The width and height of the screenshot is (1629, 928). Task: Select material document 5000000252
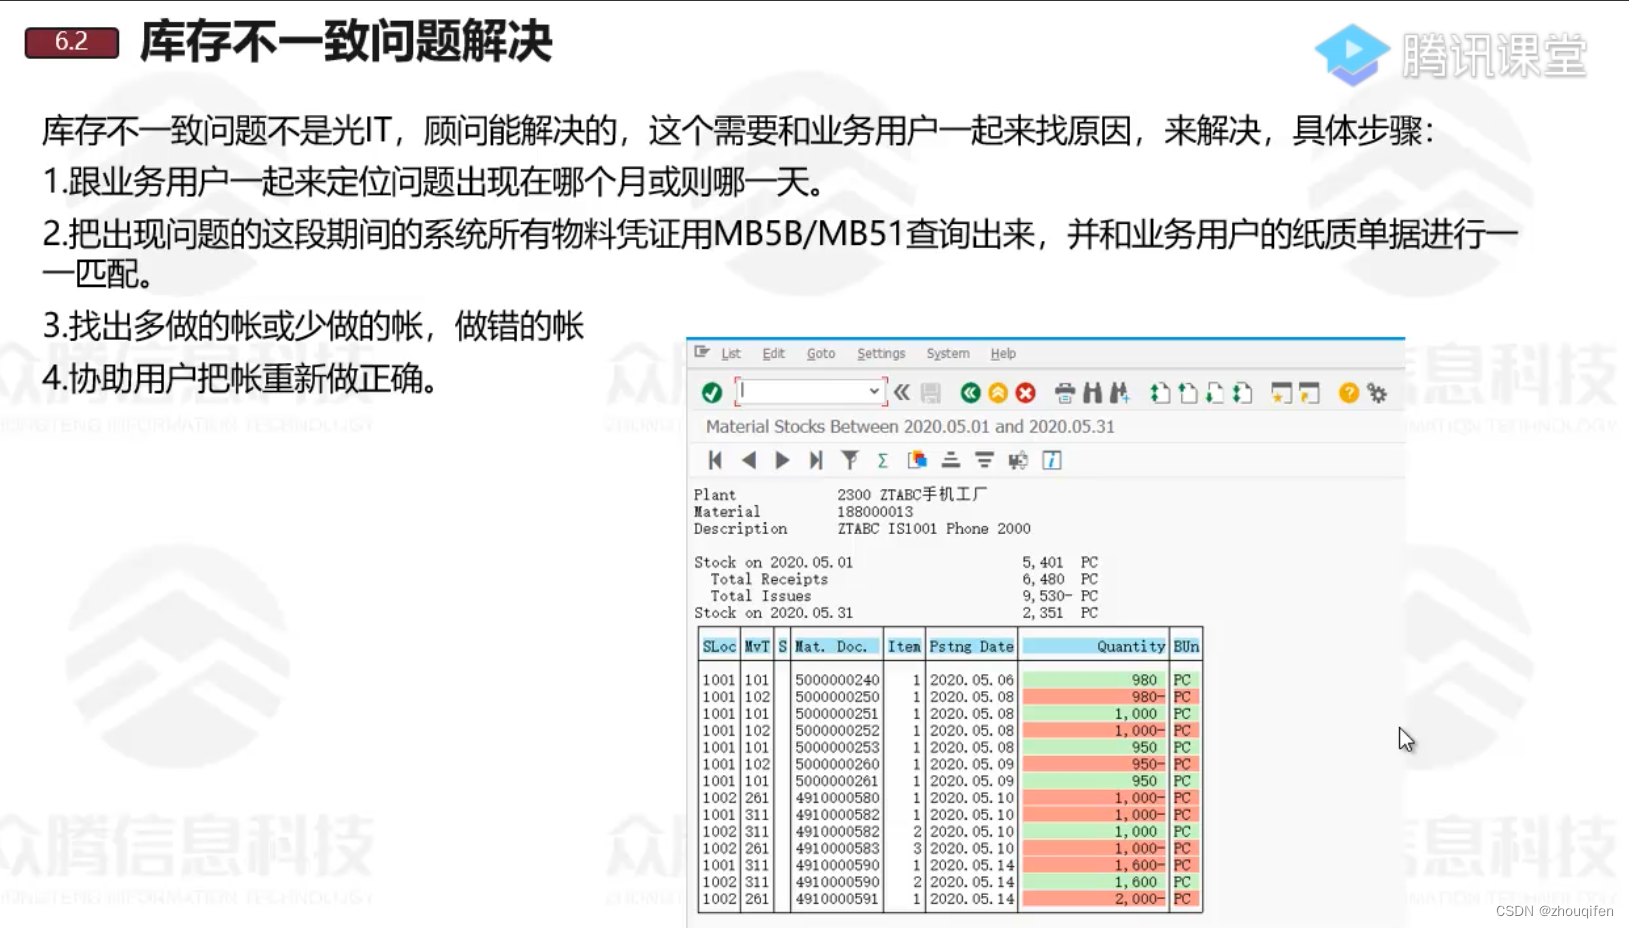pos(837,731)
